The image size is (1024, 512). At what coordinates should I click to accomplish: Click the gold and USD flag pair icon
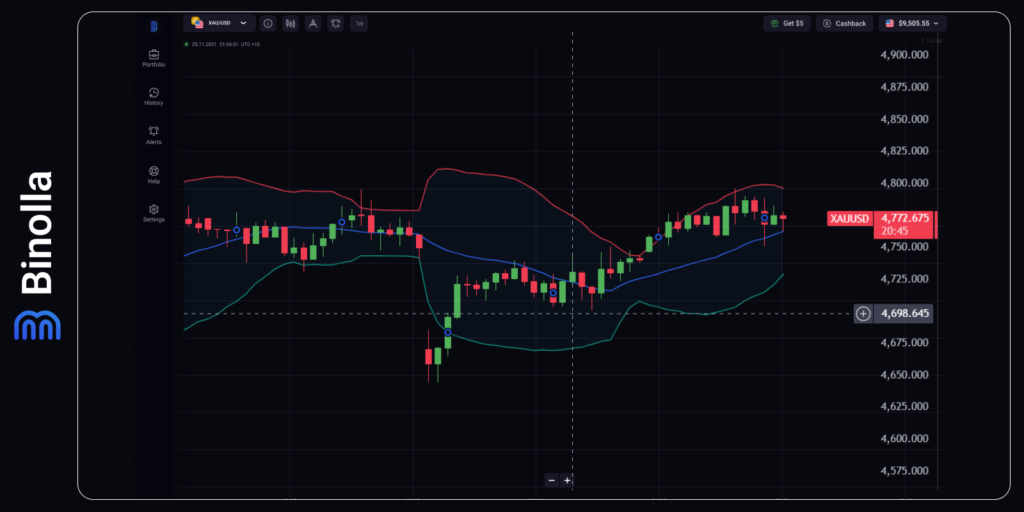(x=197, y=23)
